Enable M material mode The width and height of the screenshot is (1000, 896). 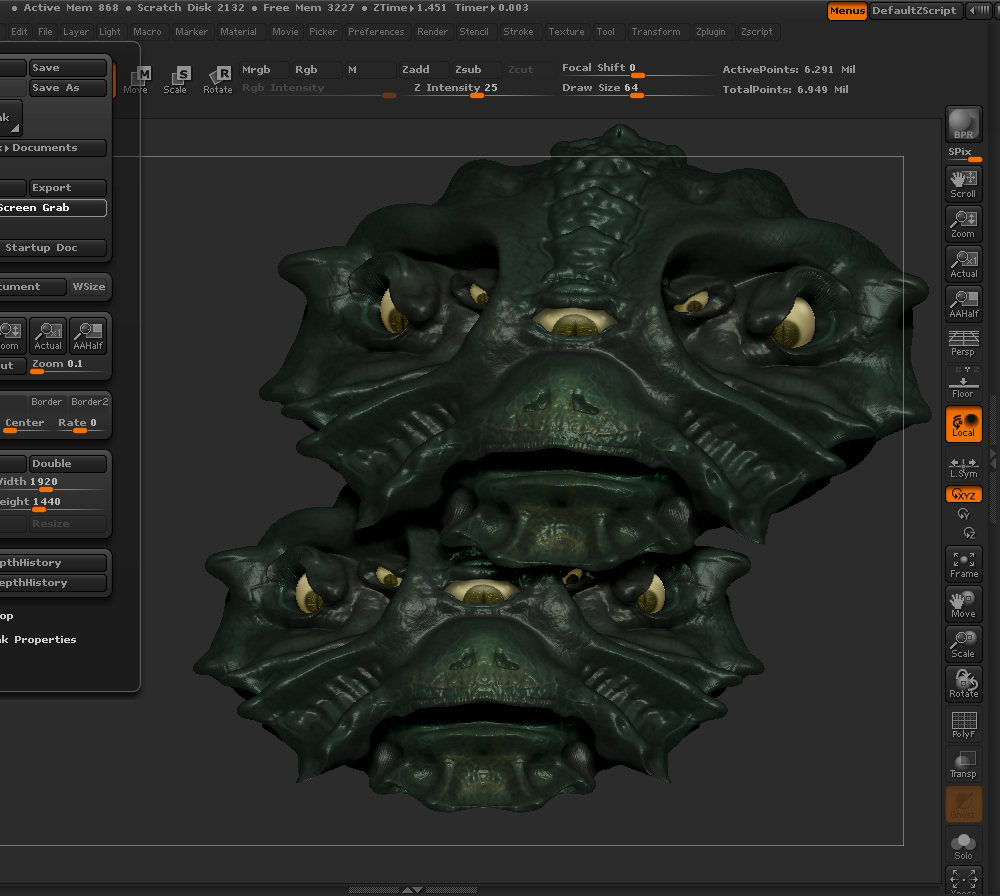[x=369, y=70]
